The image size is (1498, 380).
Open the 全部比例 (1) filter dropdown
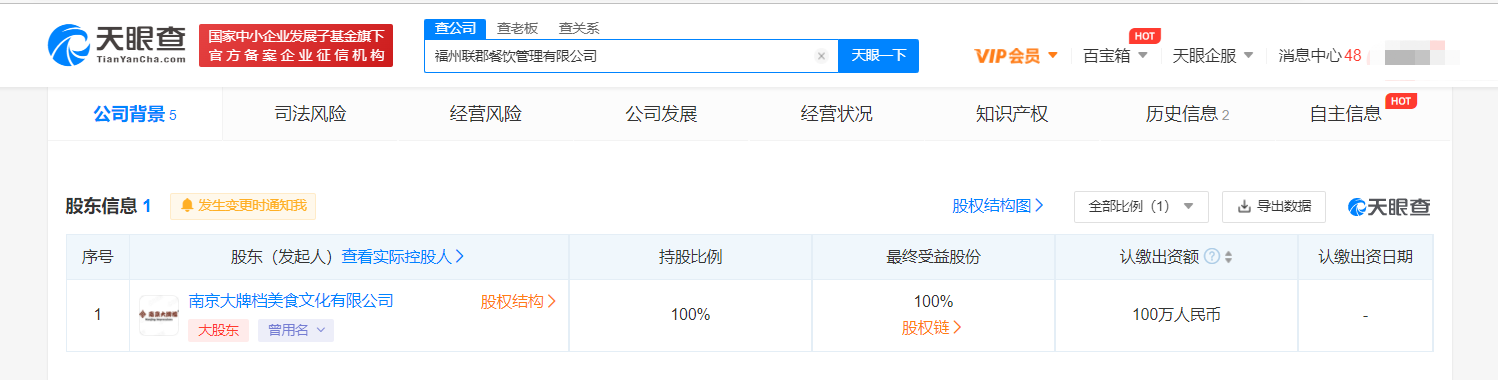[1141, 206]
